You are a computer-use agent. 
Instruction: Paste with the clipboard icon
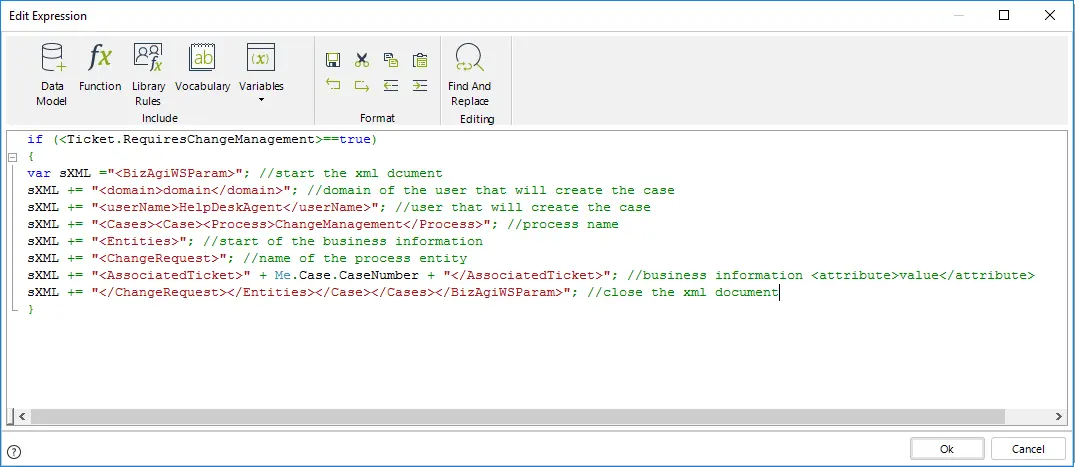pos(420,60)
